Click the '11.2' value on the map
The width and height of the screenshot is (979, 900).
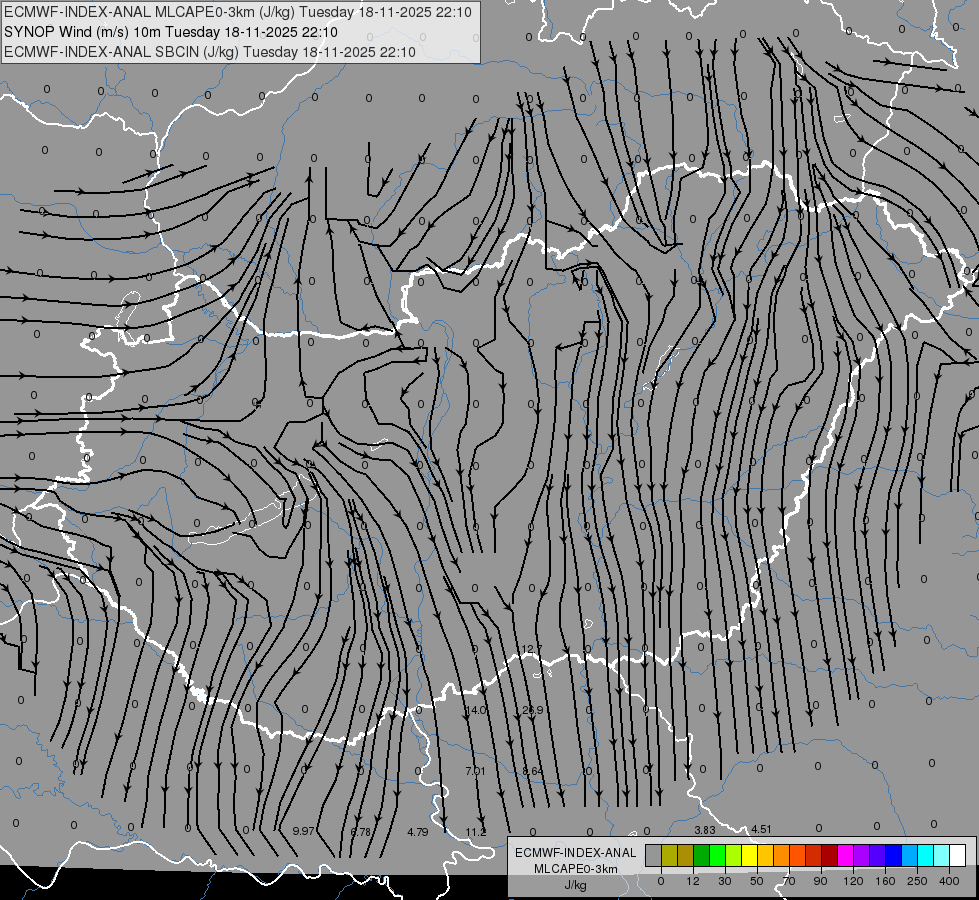coord(476,832)
